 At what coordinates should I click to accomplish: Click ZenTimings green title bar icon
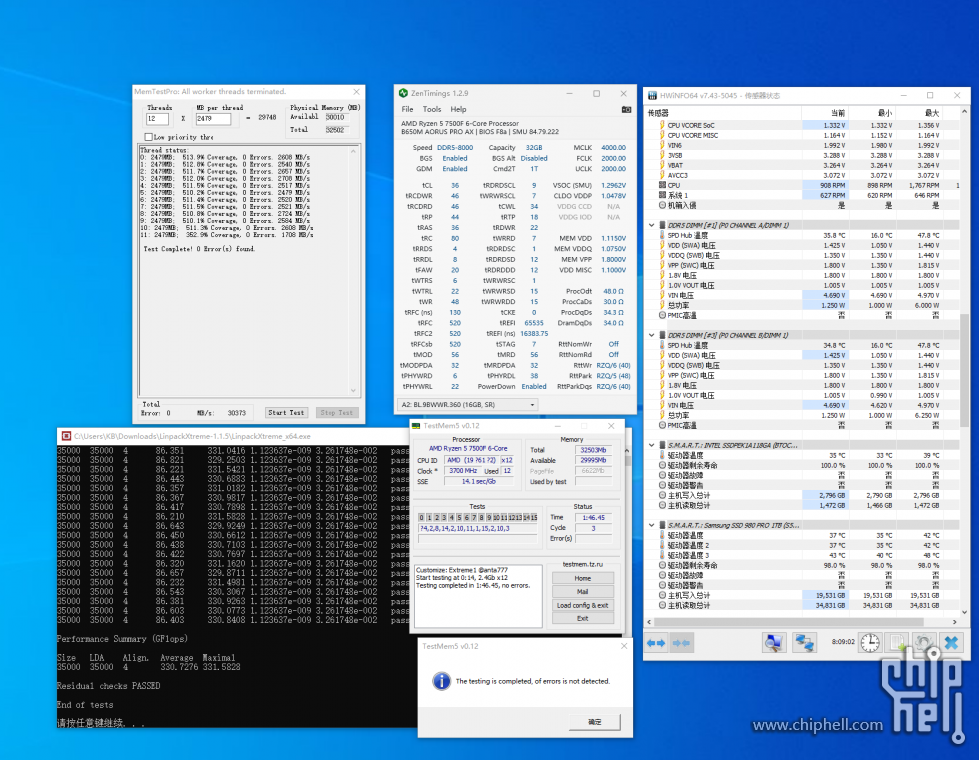coord(403,93)
